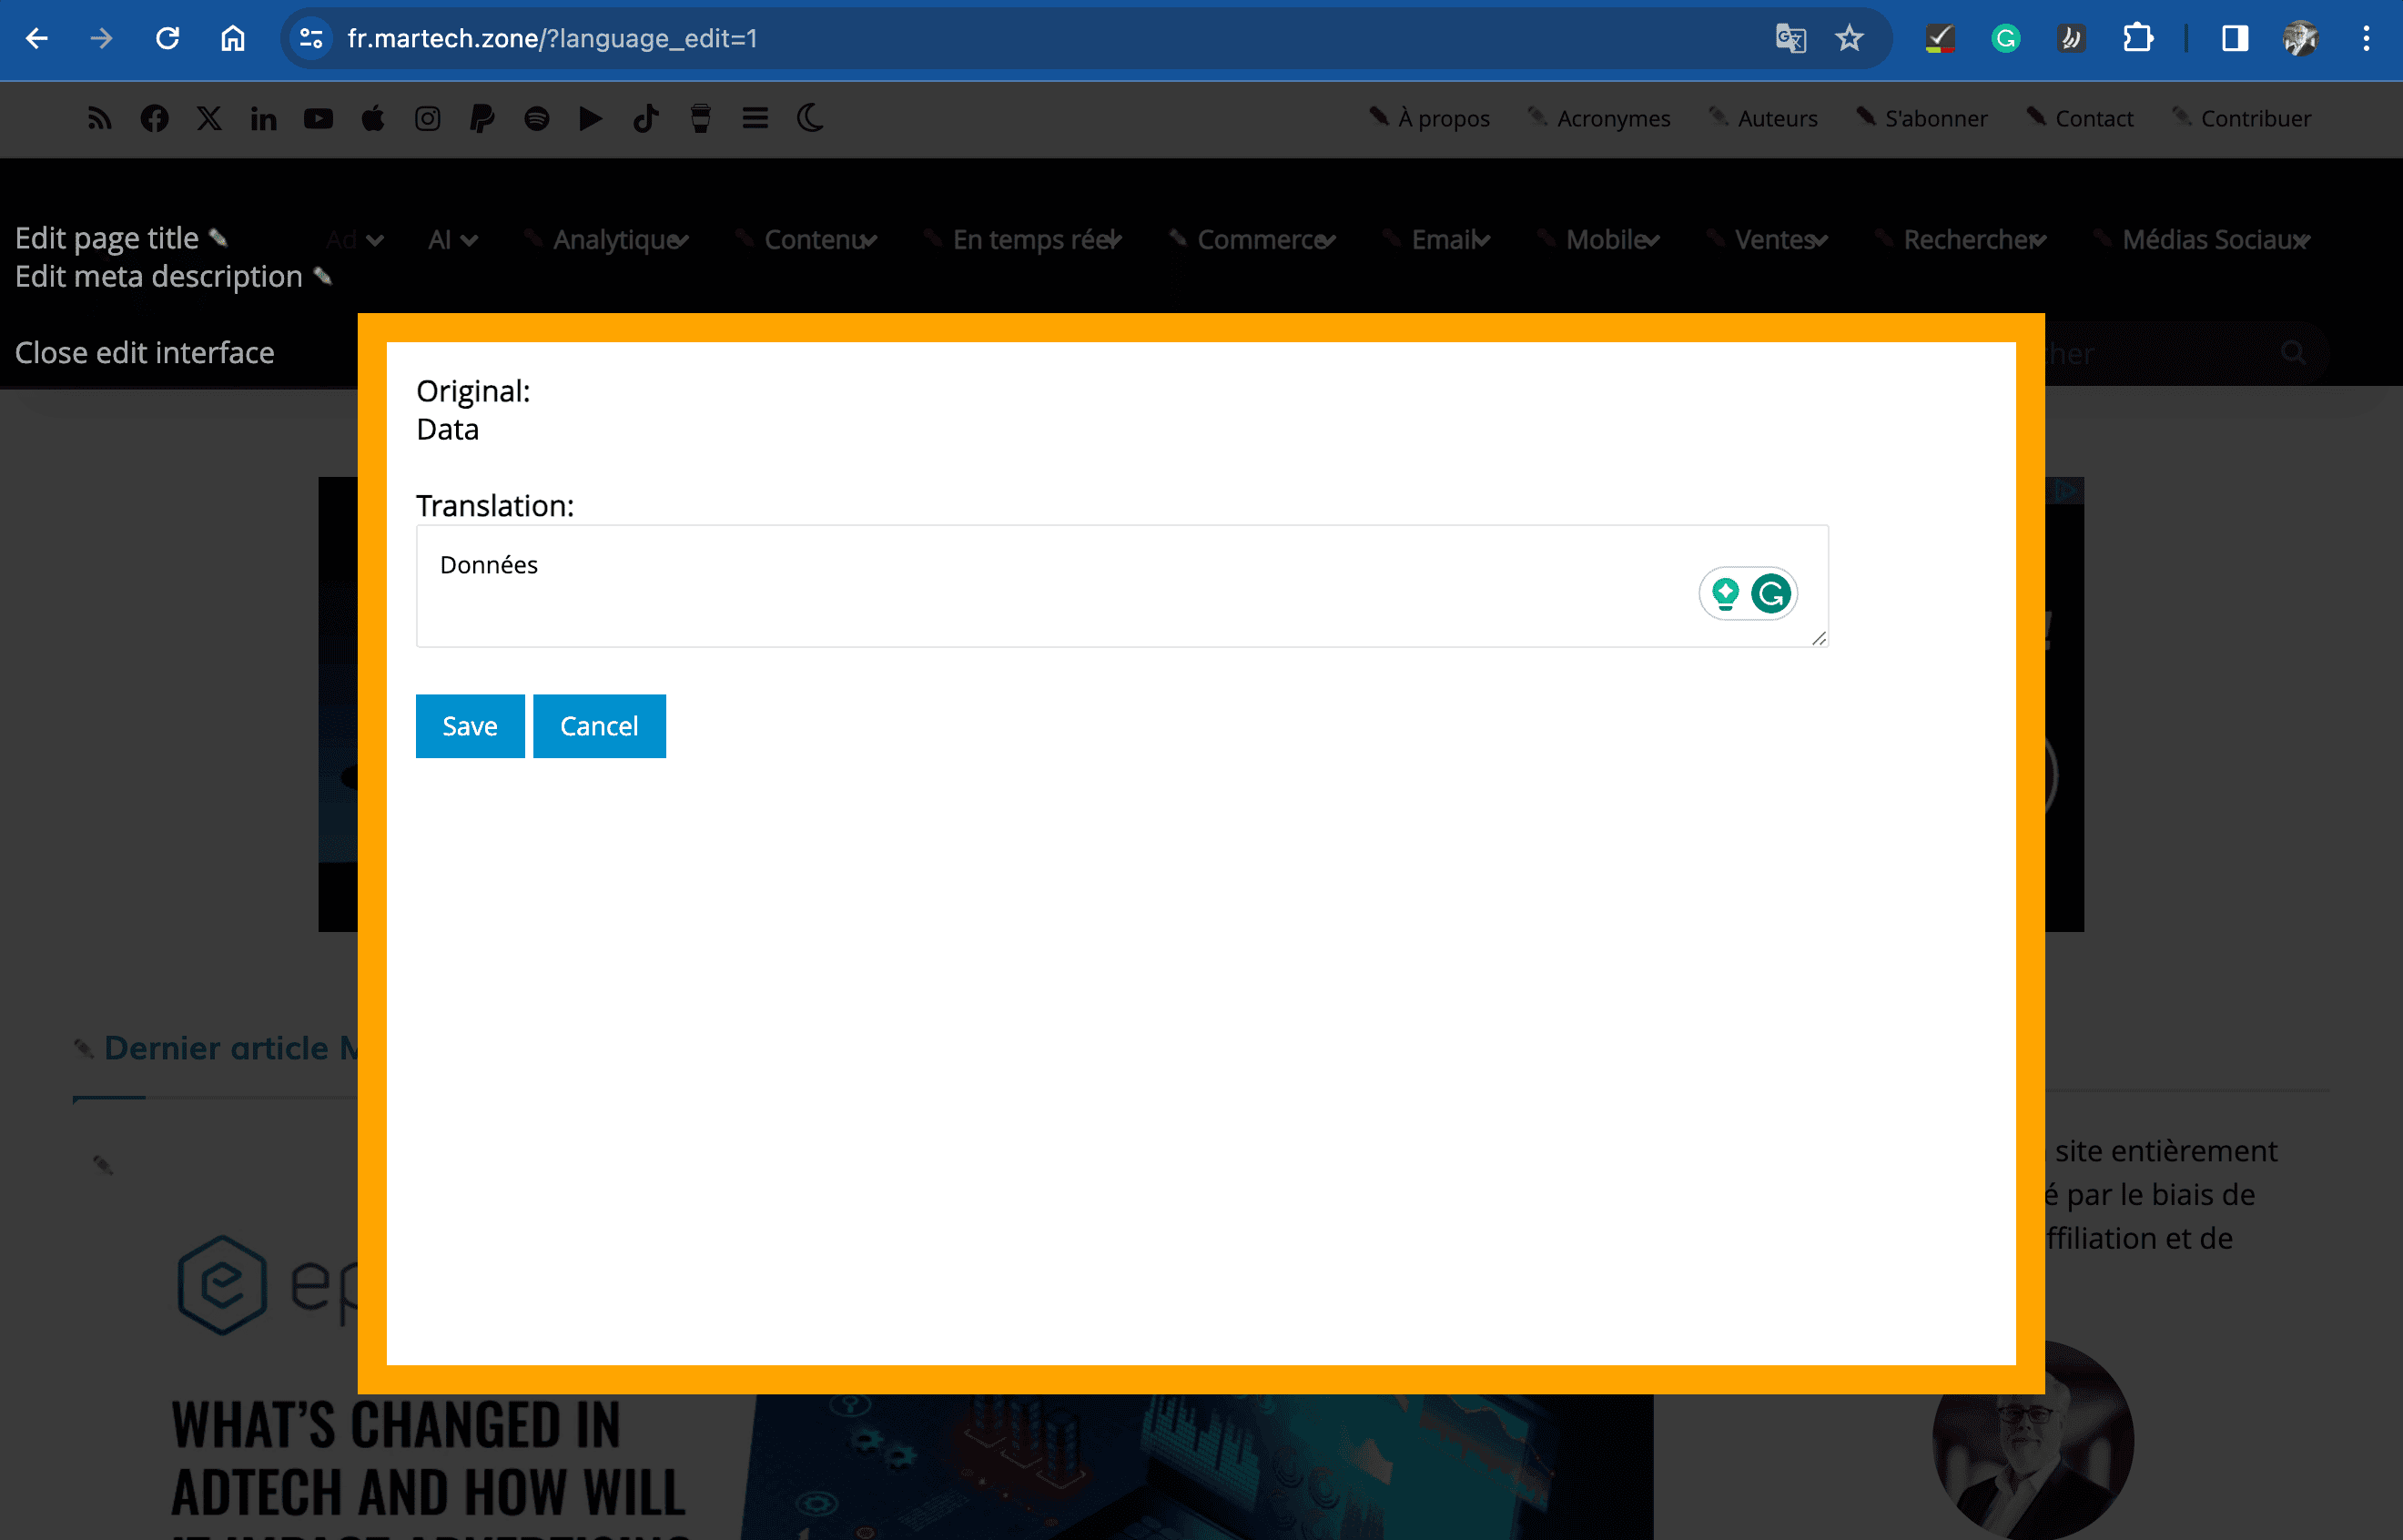Open the Chrome three-dot menu
The height and width of the screenshot is (1540, 2403).
coord(2365,39)
